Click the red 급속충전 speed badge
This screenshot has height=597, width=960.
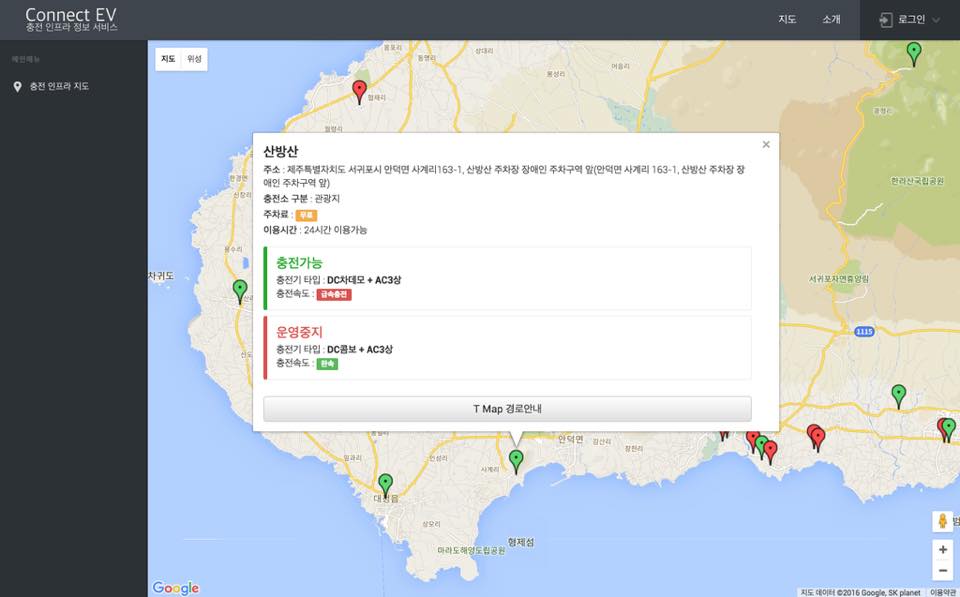(x=334, y=295)
